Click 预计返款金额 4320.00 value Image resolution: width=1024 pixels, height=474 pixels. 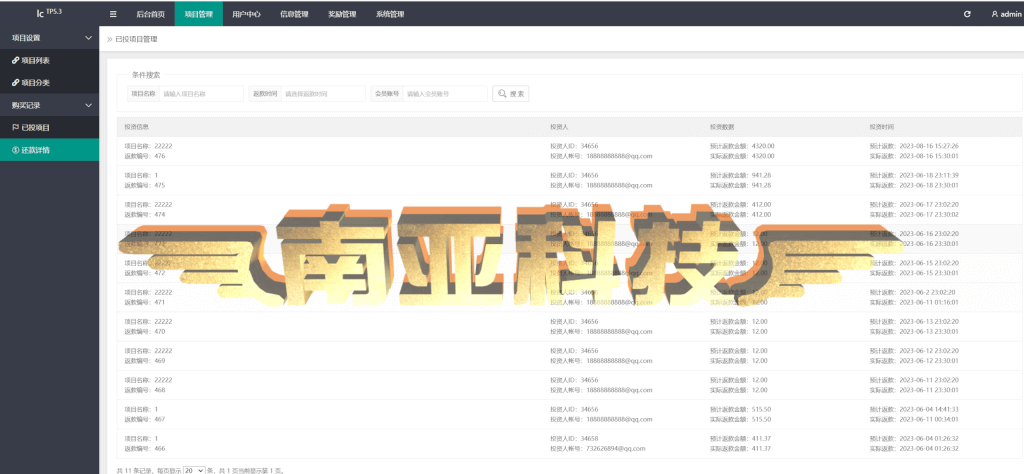(763, 146)
